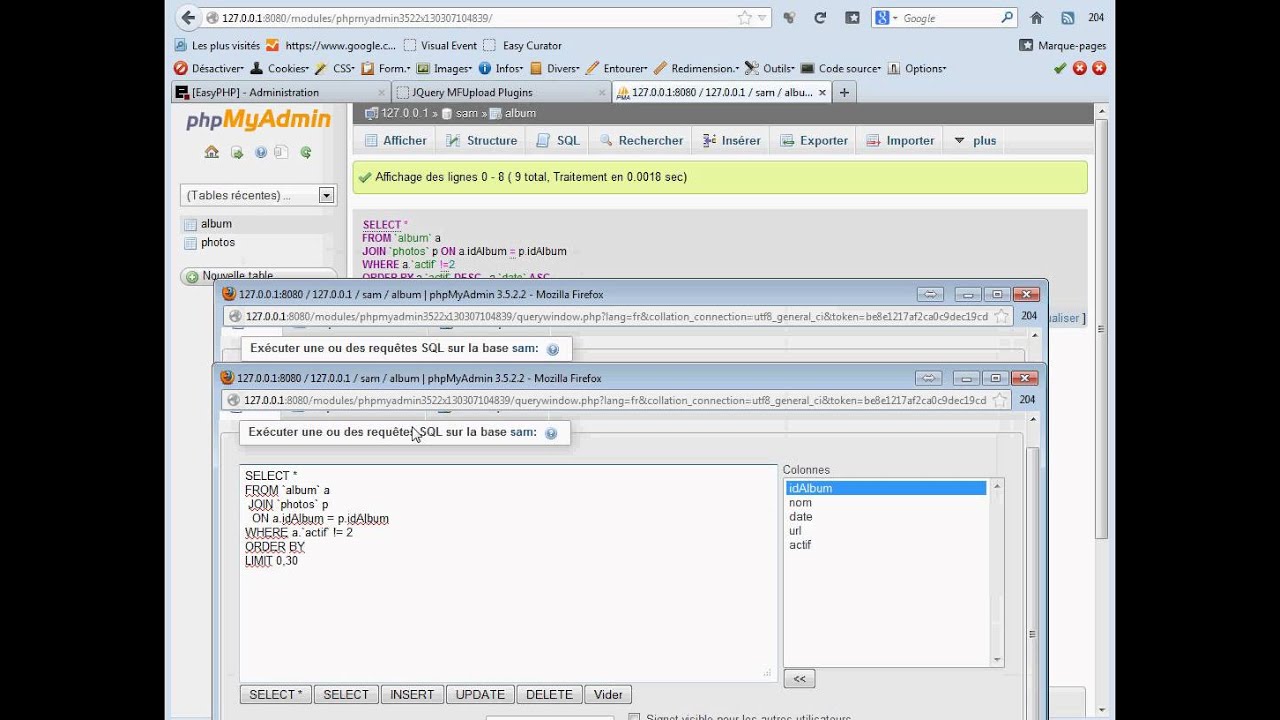Click the browser back arrow button
1280x720 pixels.
click(x=188, y=18)
